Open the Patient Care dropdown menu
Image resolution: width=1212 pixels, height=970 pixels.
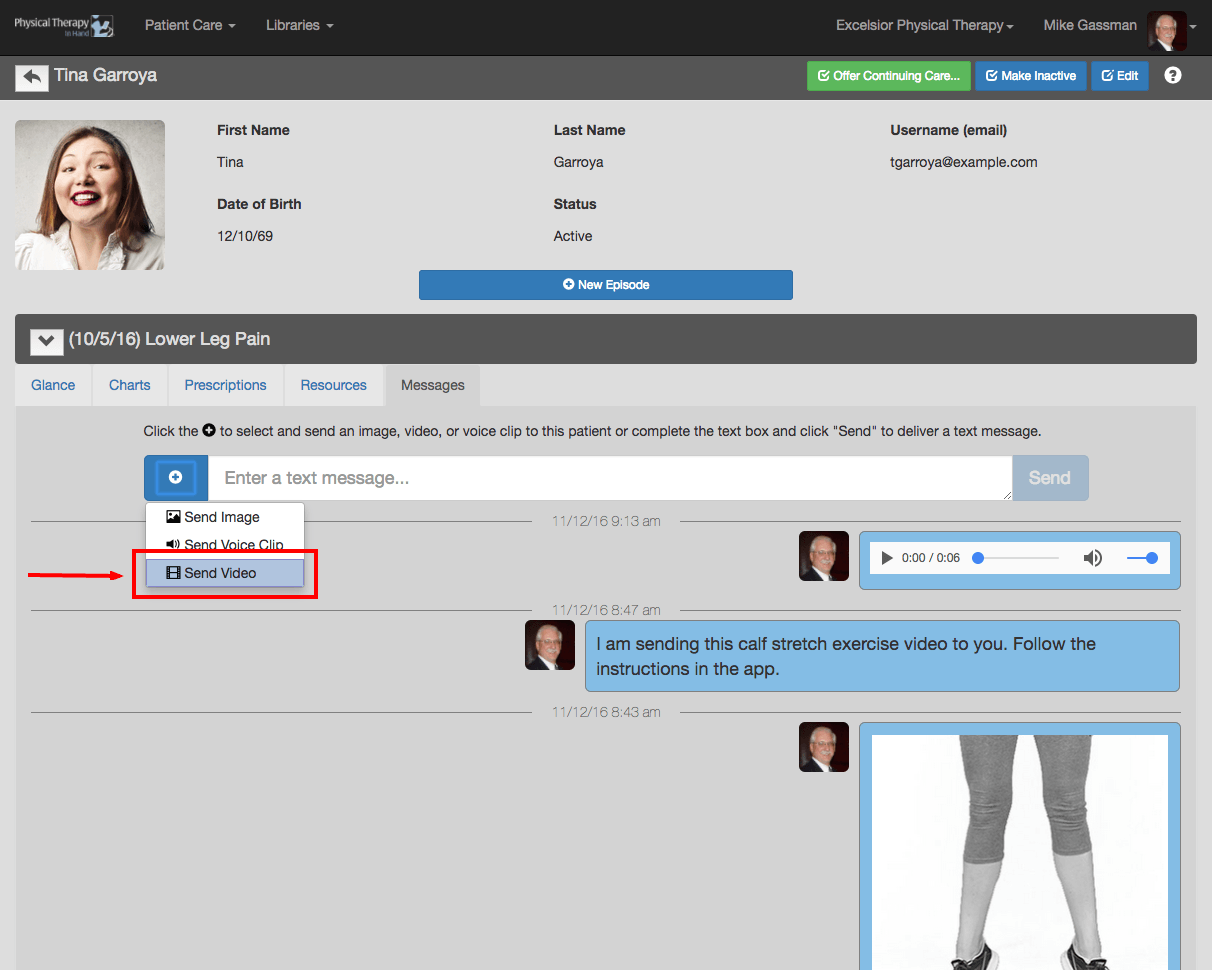click(190, 26)
